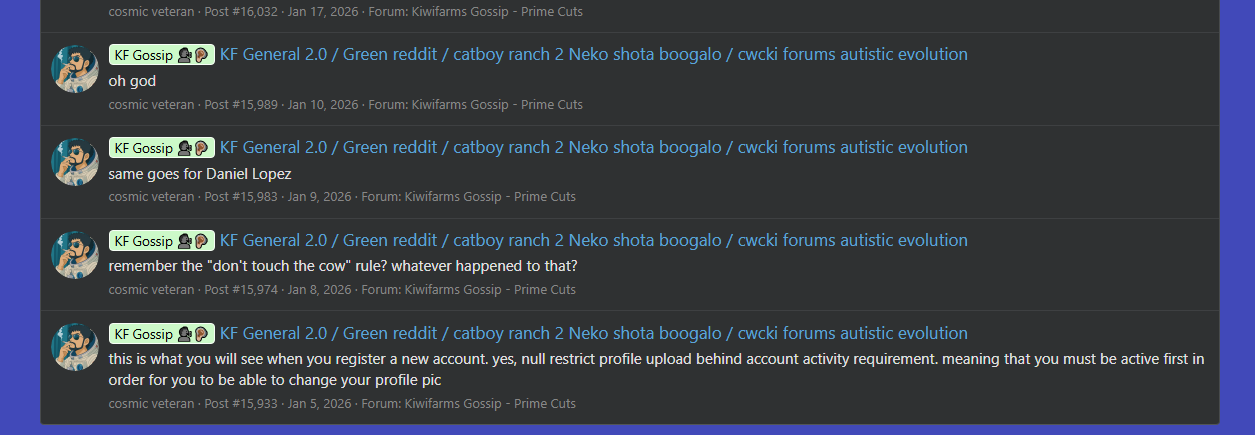Screen dimensions: 1255x435
Task: Open the Kiwifarms Gossip forum link dated Jan 5, 2026
Action: [x=504, y=404]
